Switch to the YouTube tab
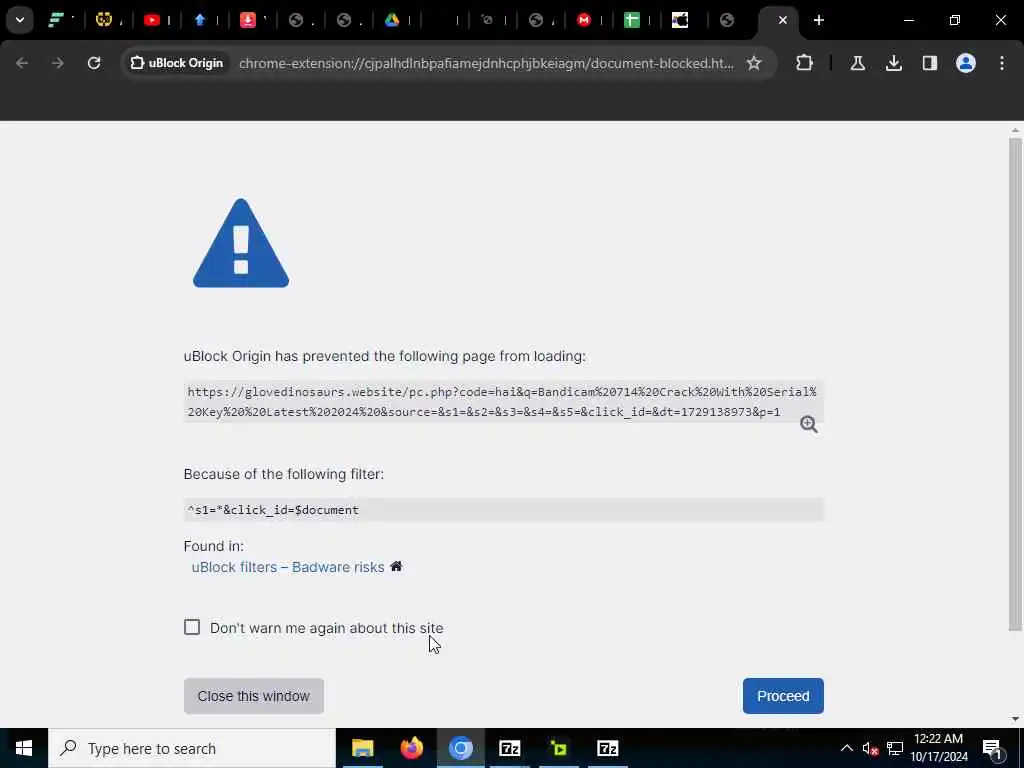The height and width of the screenshot is (768, 1024). (152, 20)
